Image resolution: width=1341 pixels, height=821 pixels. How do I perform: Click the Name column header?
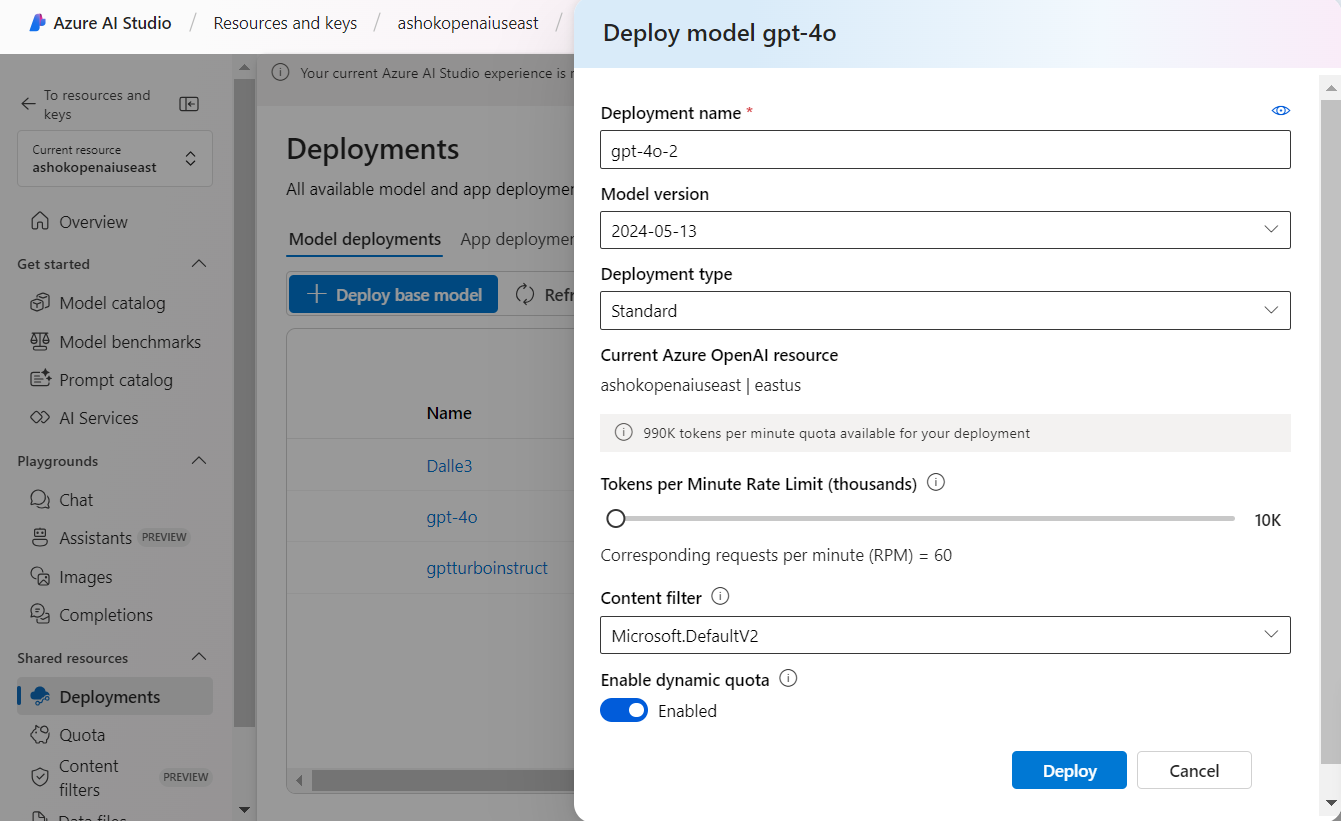click(x=449, y=412)
